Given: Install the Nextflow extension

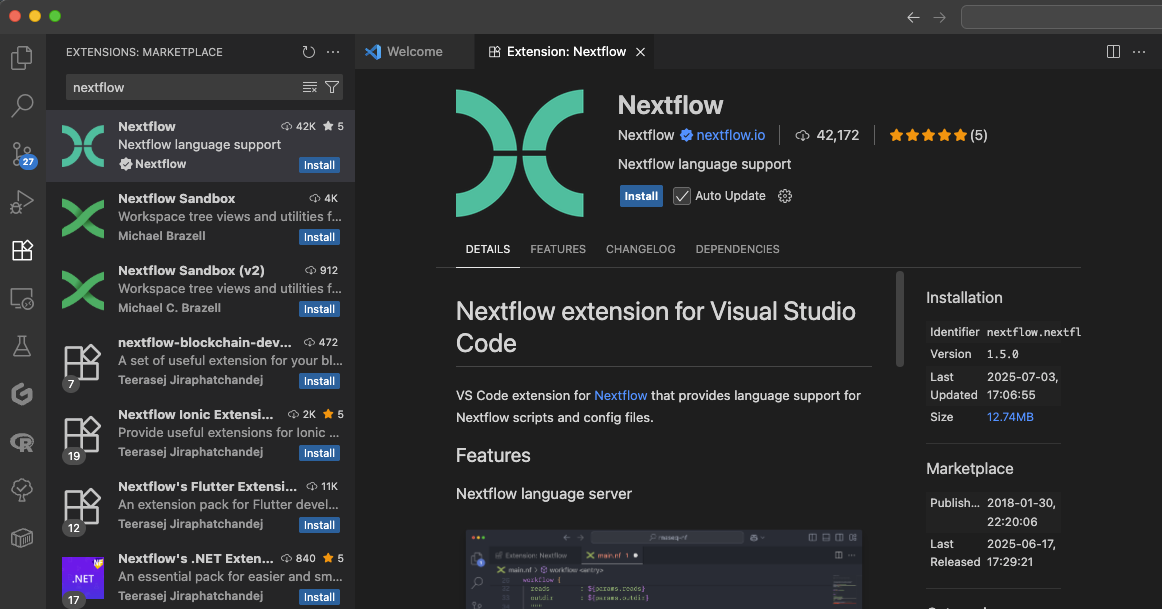Looking at the screenshot, I should pos(641,196).
